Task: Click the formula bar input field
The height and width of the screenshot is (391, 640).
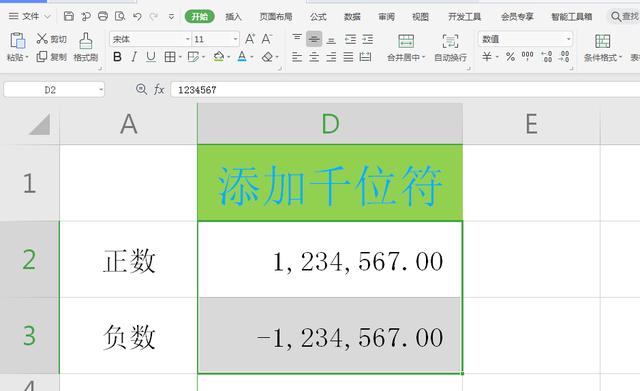Action: [x=405, y=90]
